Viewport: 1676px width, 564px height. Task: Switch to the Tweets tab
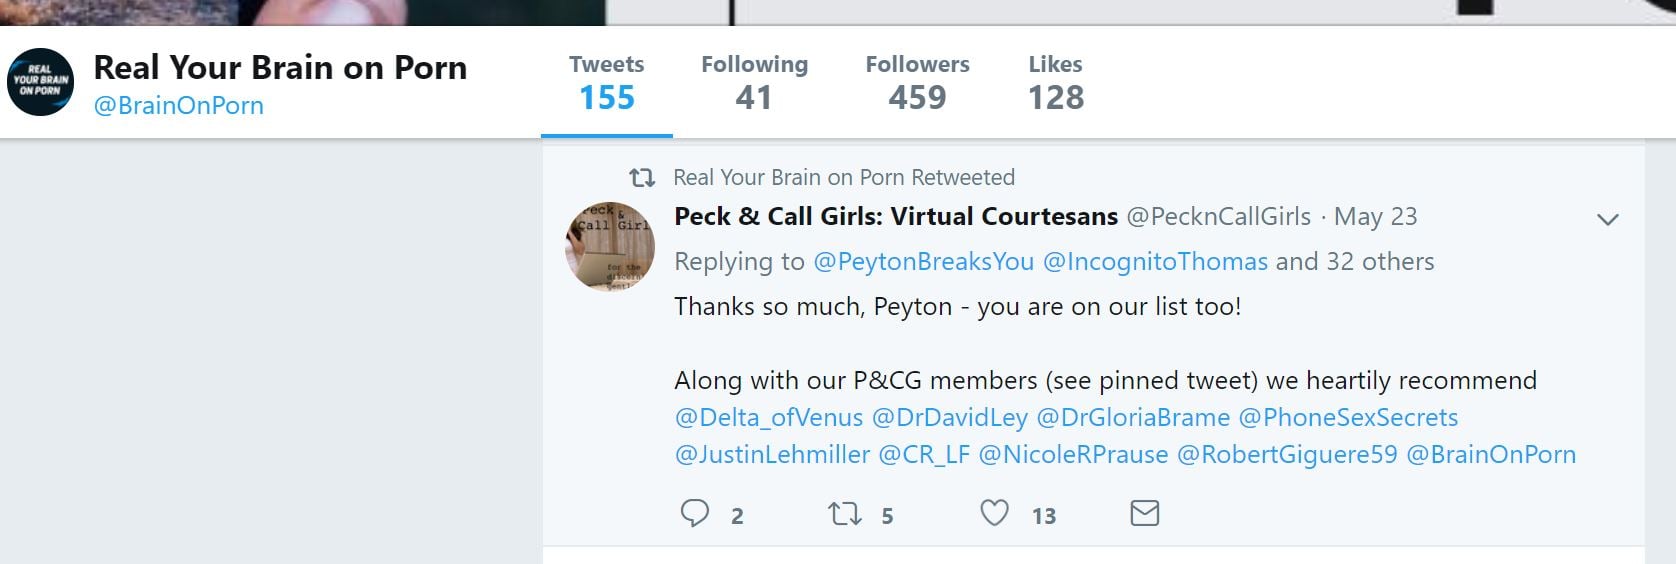coord(607,82)
